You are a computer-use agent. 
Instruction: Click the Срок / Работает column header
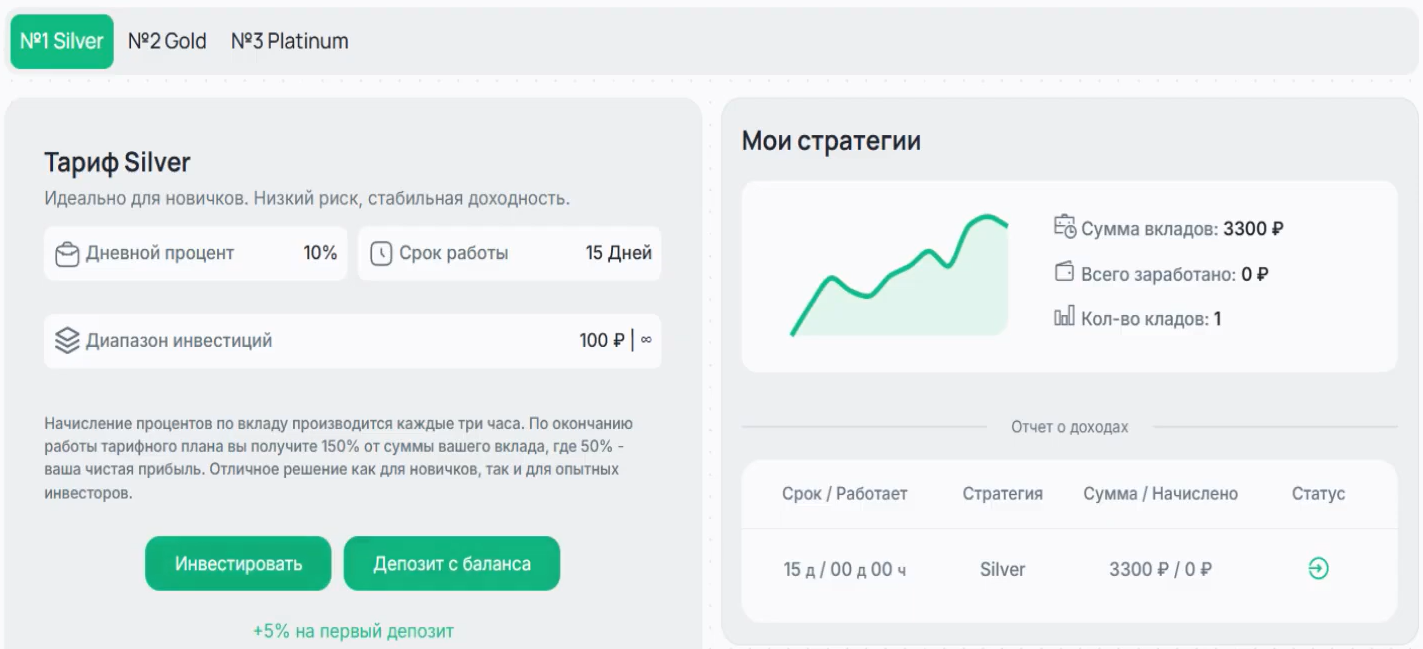coord(845,494)
